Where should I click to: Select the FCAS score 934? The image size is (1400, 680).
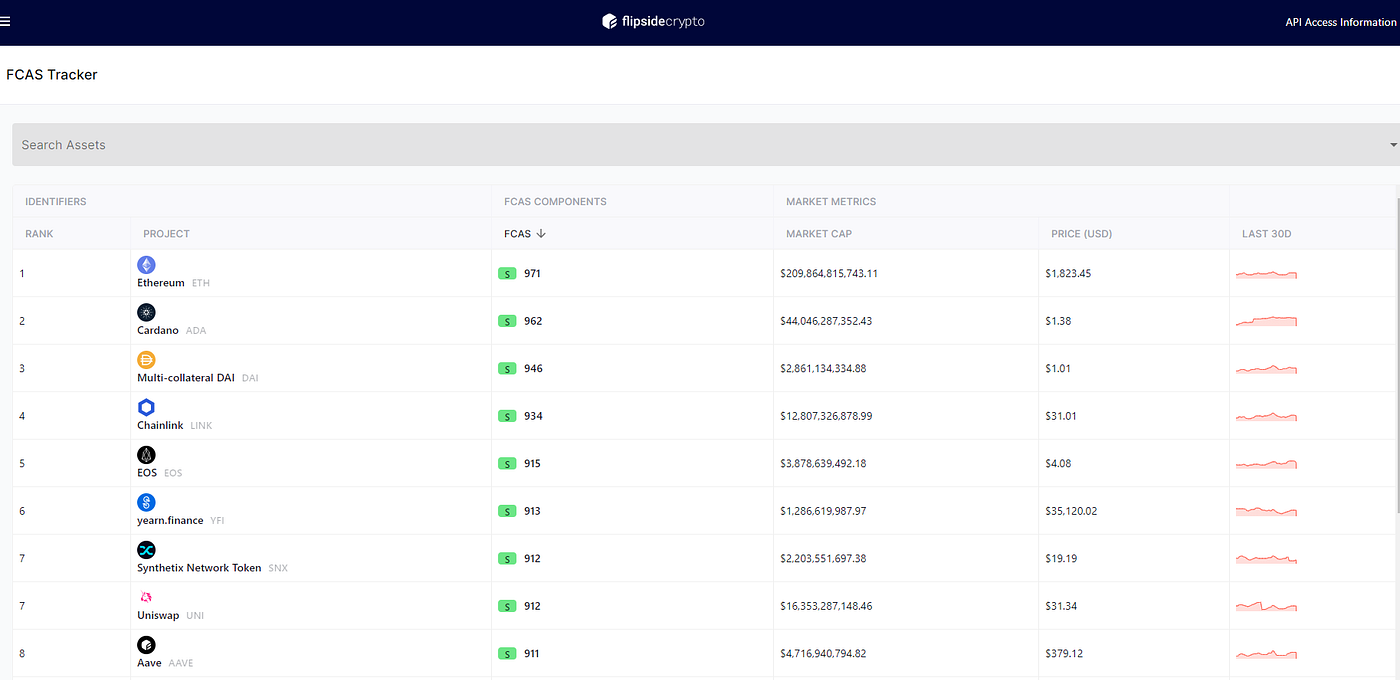point(533,416)
